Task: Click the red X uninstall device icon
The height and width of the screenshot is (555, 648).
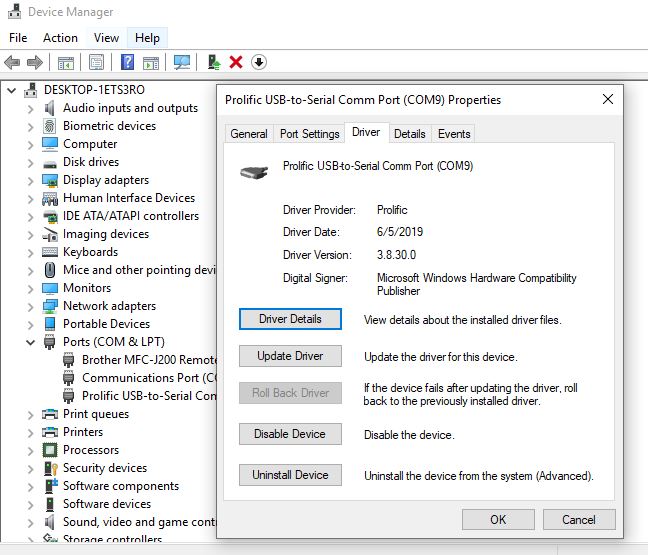Action: [236, 62]
